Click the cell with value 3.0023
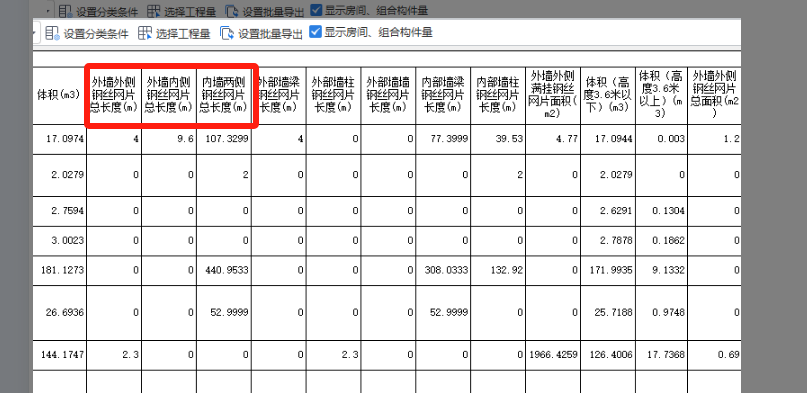The height and width of the screenshot is (393, 807). pos(59,240)
